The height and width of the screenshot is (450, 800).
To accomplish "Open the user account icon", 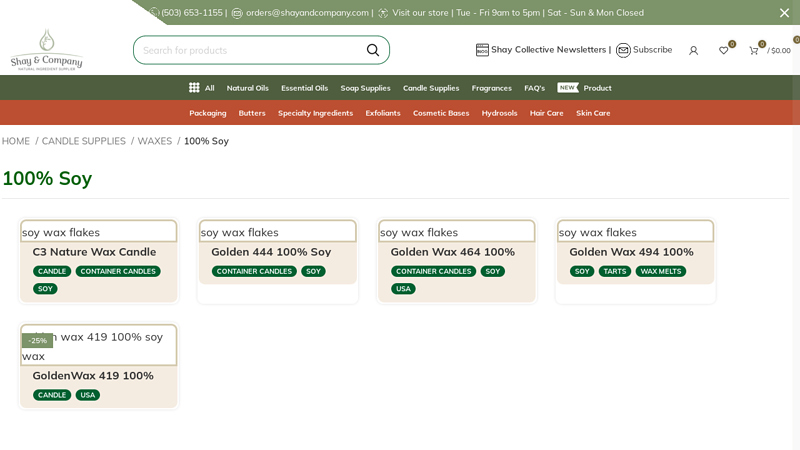I will tap(693, 50).
